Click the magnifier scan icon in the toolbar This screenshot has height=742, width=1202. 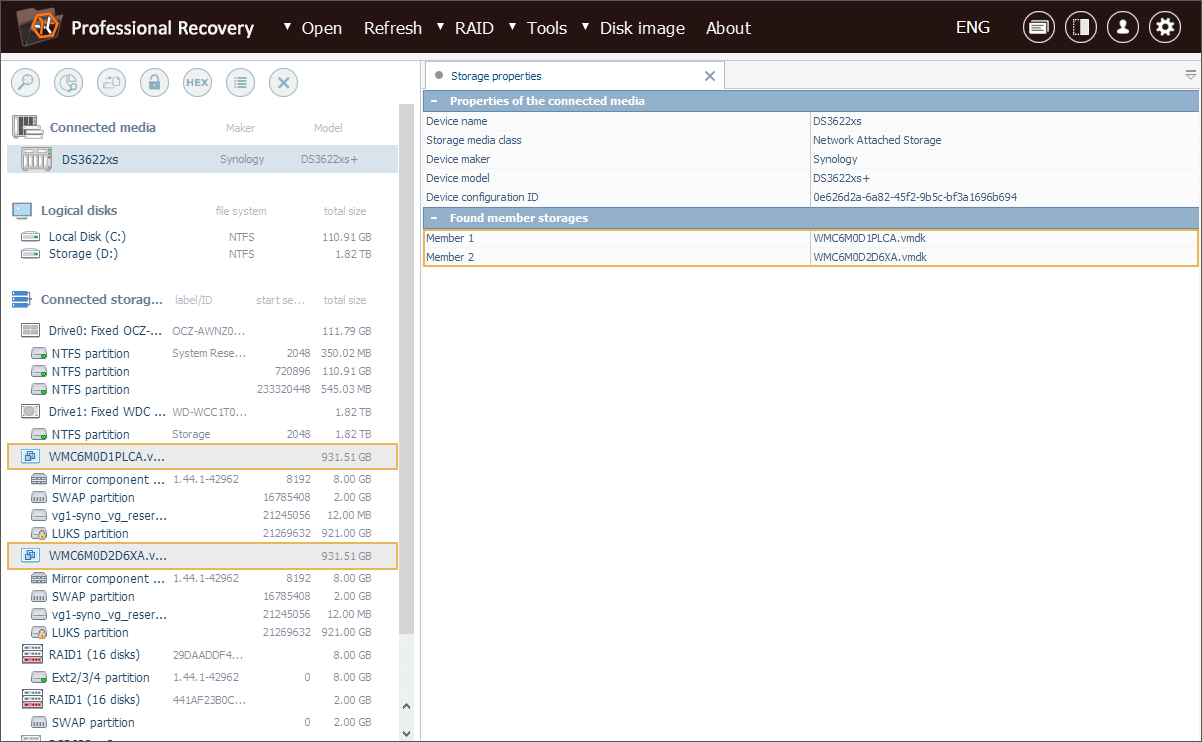[x=25, y=82]
